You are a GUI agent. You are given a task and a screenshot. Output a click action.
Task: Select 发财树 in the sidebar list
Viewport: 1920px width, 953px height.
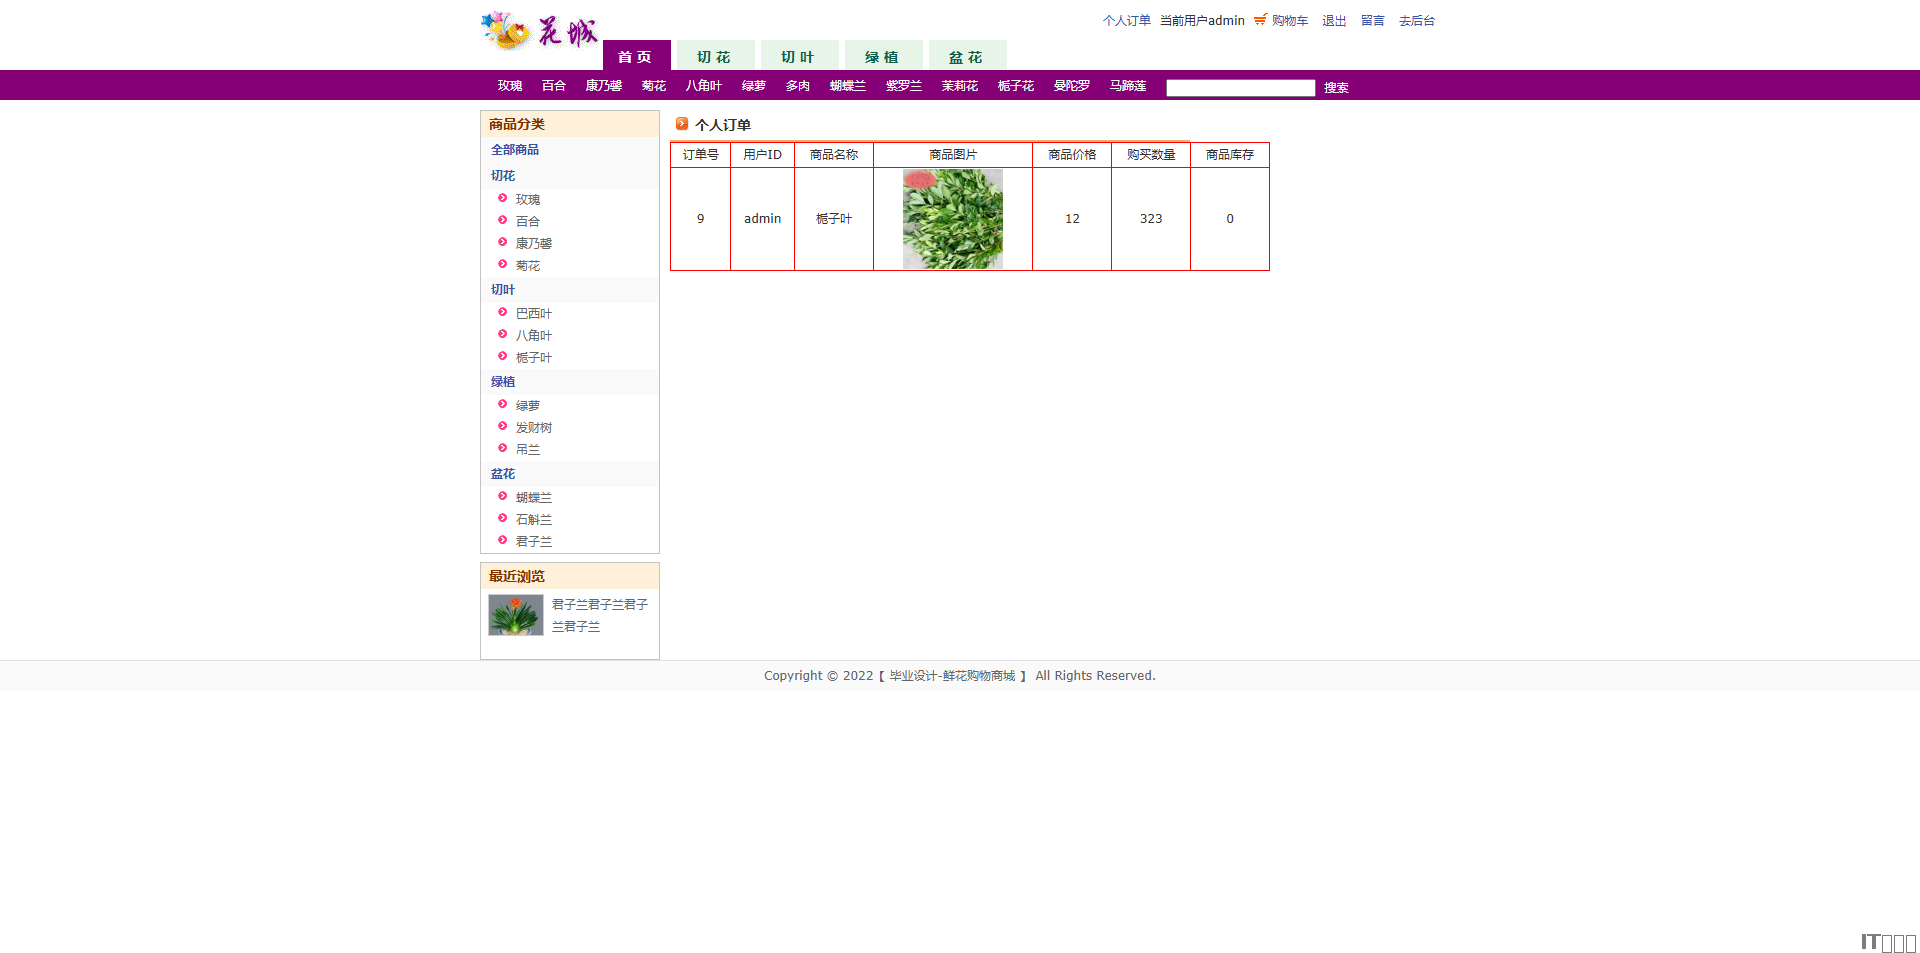534,428
